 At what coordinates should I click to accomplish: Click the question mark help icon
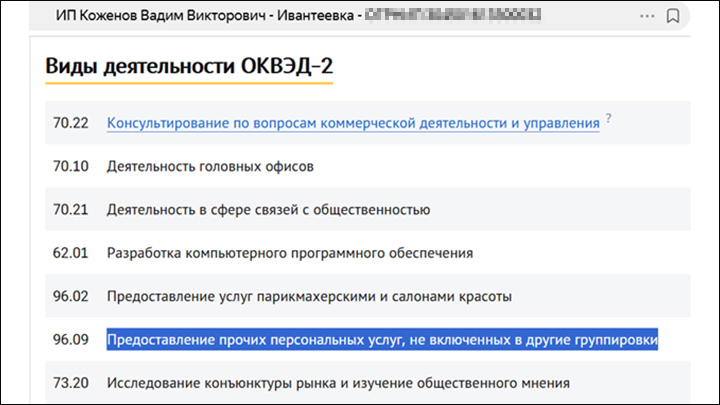(x=608, y=119)
